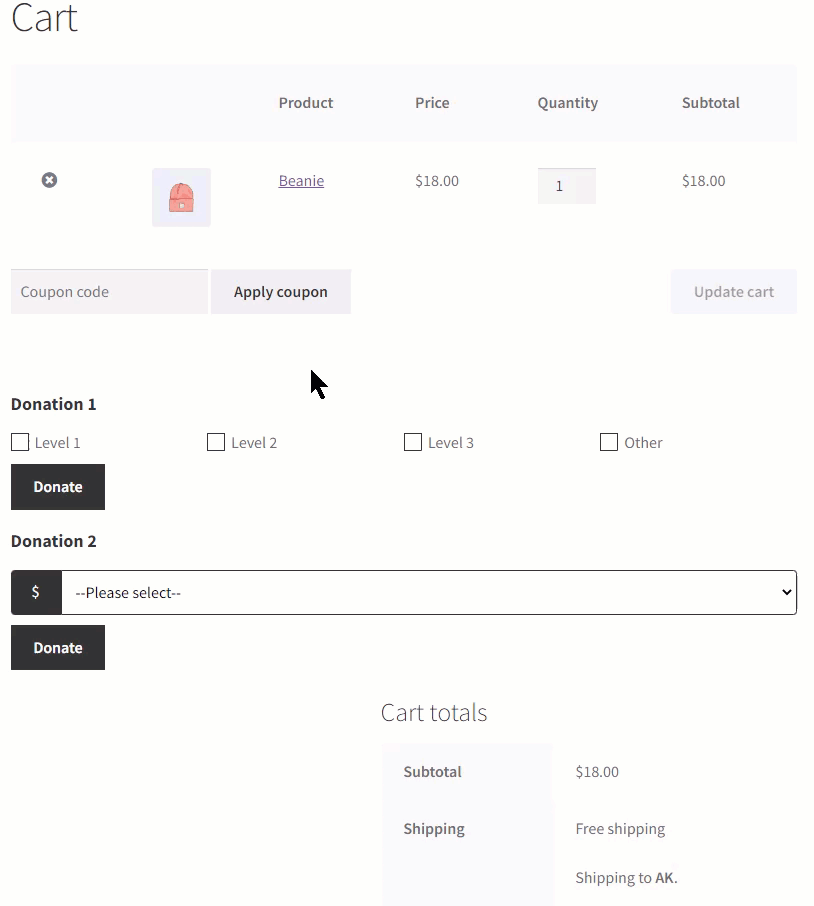This screenshot has width=814, height=906.
Task: Tick the Level 2 donation checkbox
Action: (x=216, y=442)
